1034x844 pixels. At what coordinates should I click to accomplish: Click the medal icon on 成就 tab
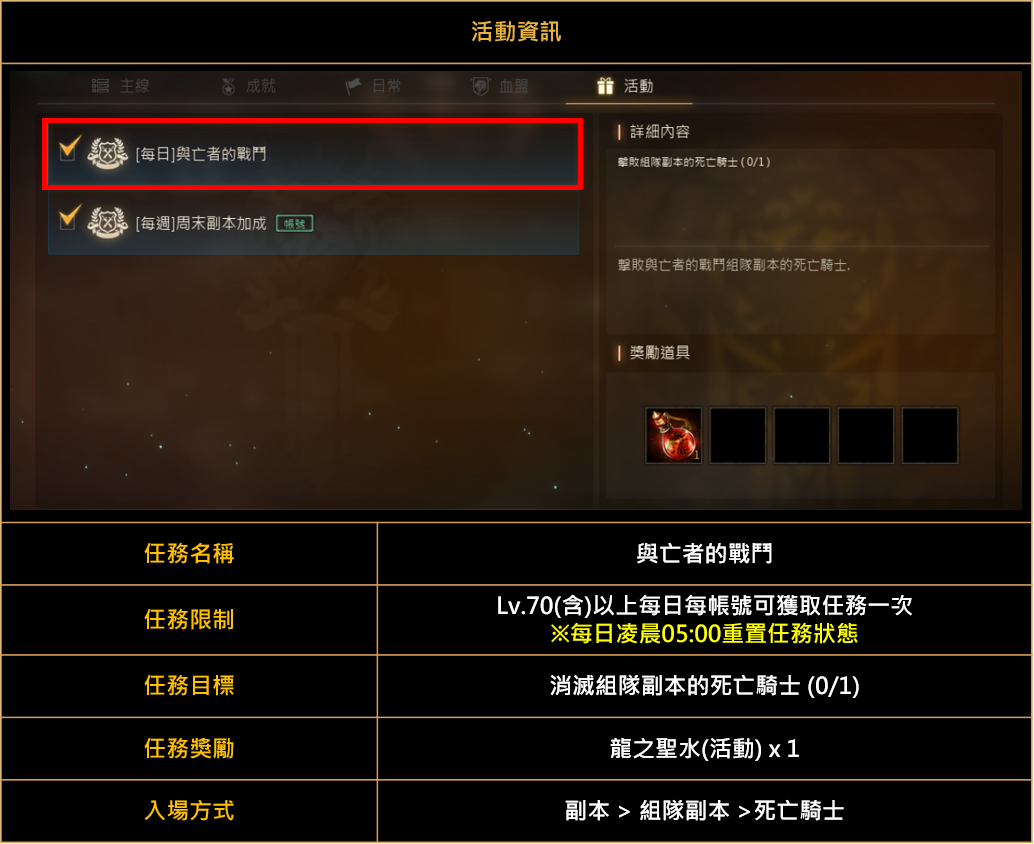228,86
